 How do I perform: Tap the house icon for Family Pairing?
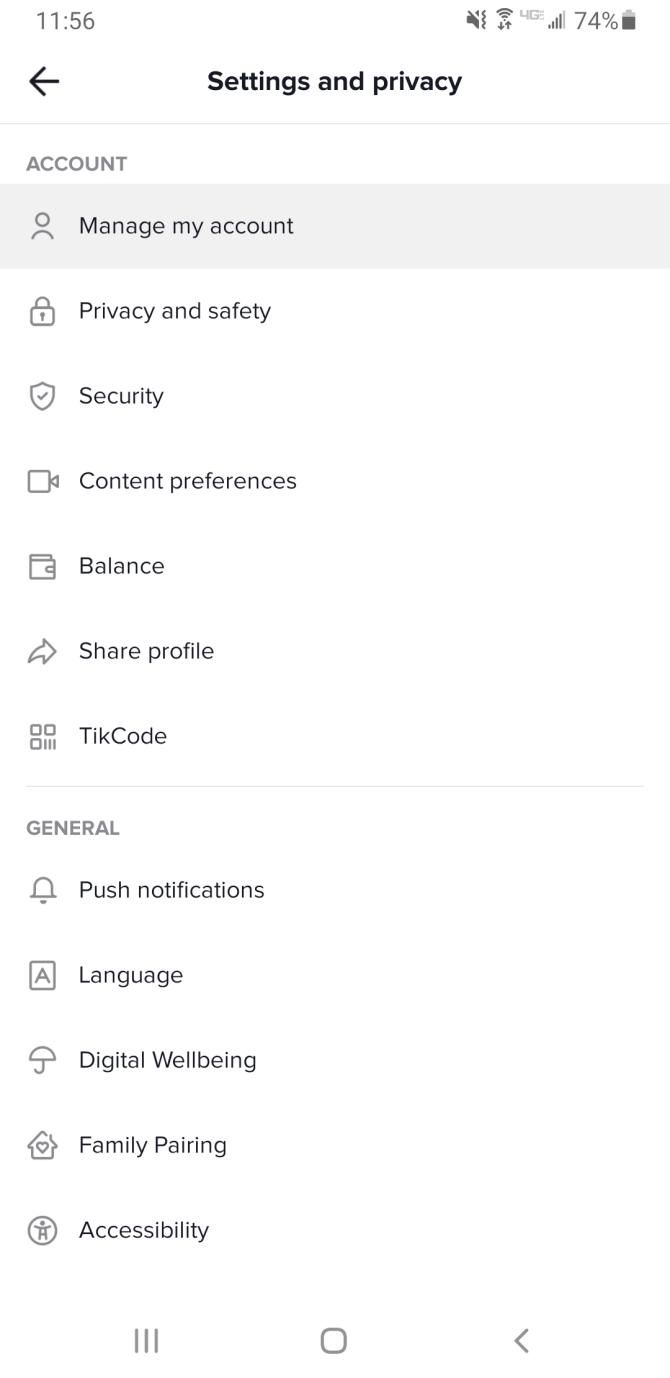[42, 1146]
